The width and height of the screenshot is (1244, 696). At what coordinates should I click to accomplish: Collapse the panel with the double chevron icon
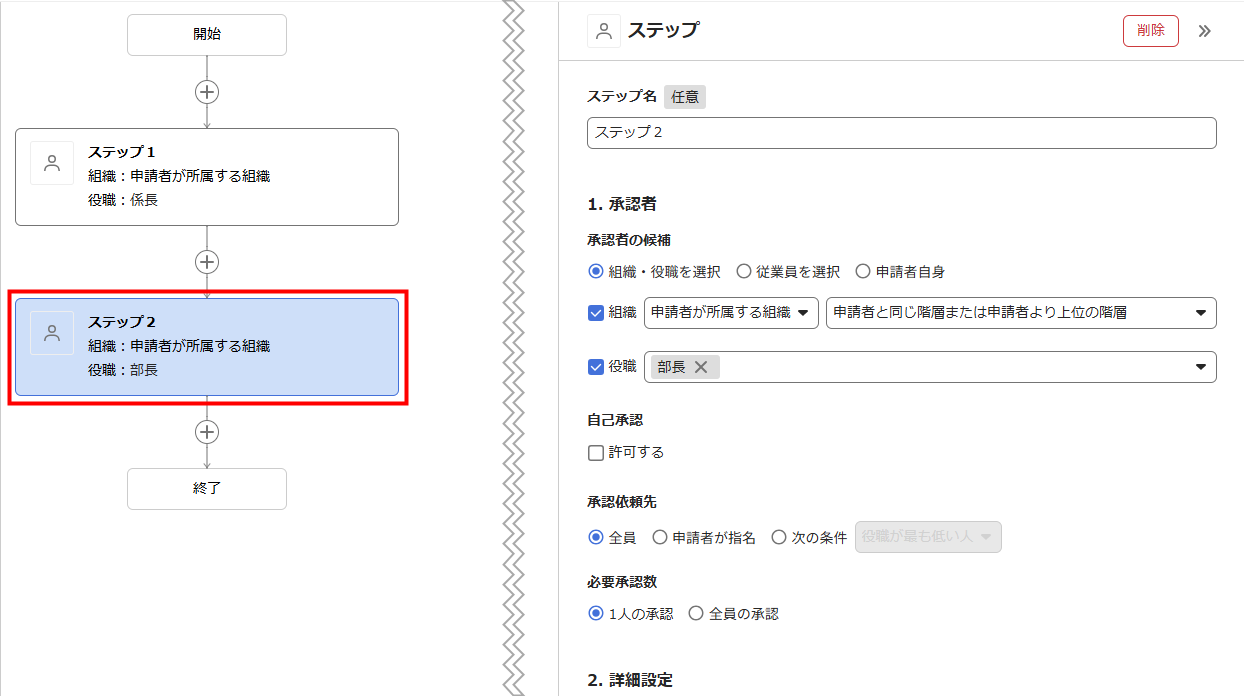pyautogui.click(x=1204, y=31)
